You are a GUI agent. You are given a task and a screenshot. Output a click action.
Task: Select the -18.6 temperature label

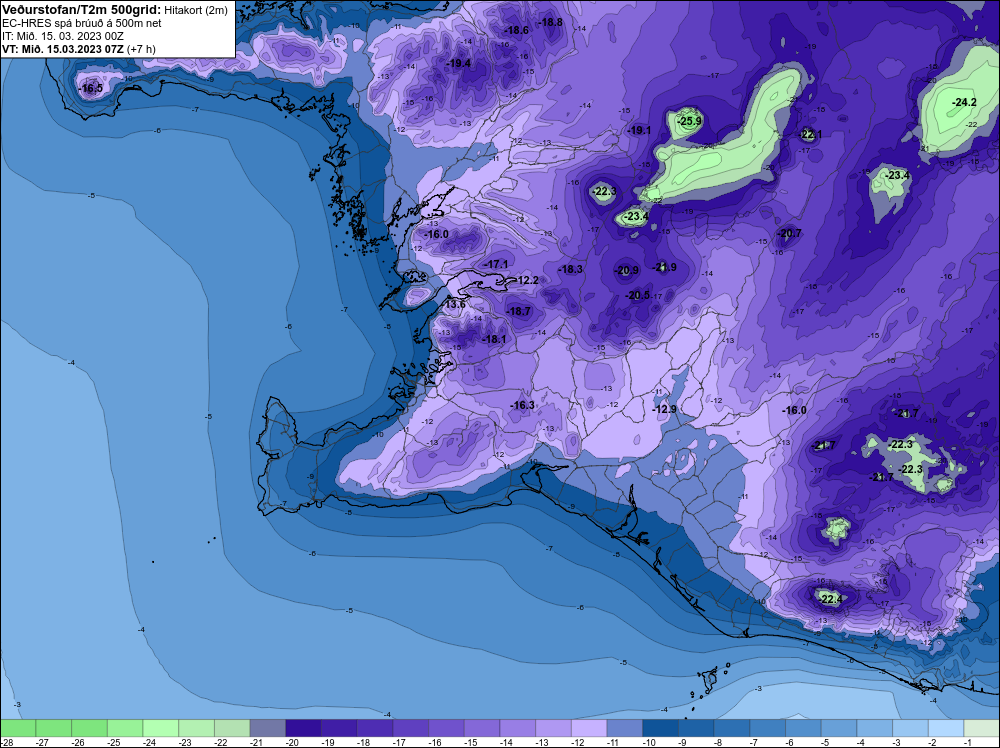[516, 31]
